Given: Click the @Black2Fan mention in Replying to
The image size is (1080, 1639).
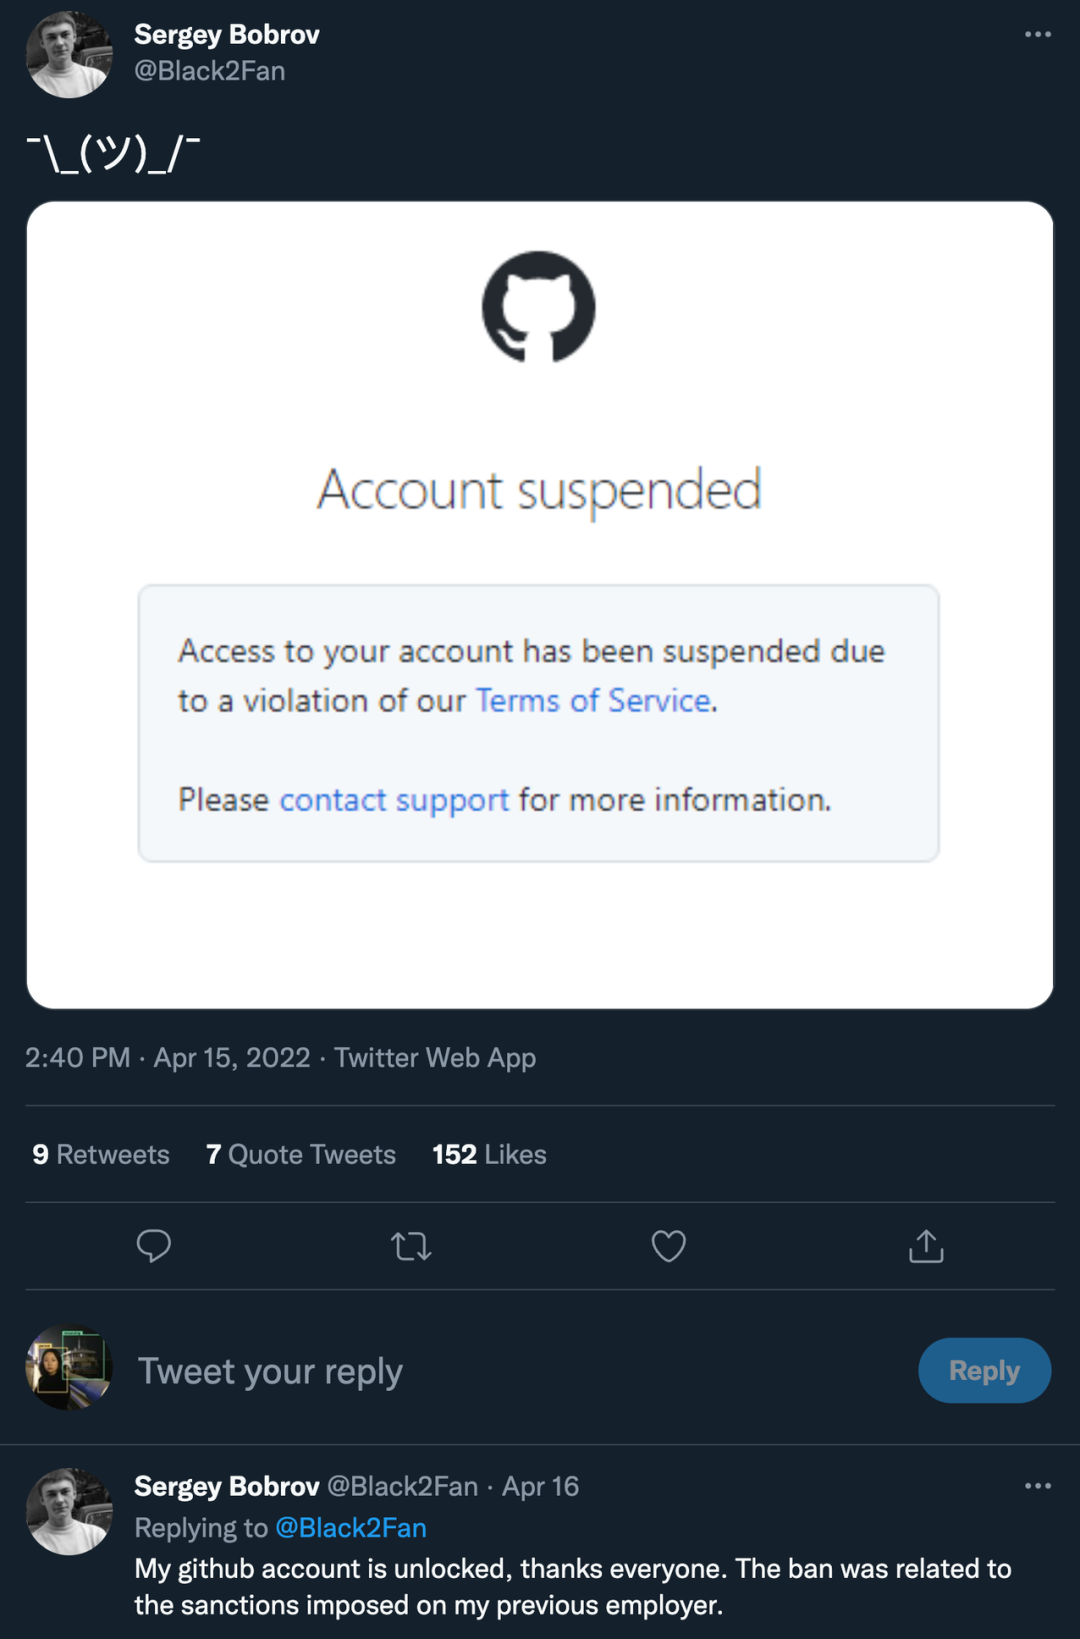Looking at the screenshot, I should (x=351, y=1528).
